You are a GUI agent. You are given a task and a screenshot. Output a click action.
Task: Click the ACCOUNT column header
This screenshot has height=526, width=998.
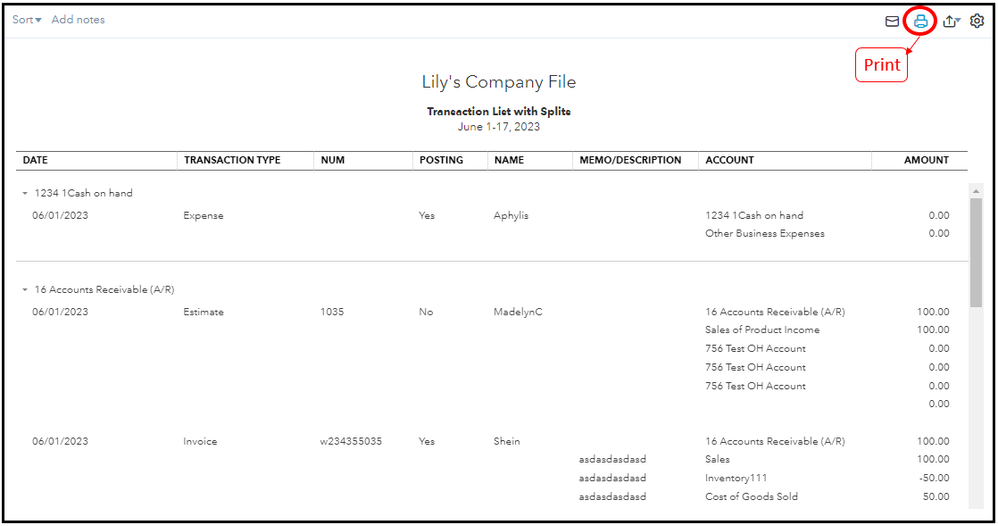tap(729, 160)
